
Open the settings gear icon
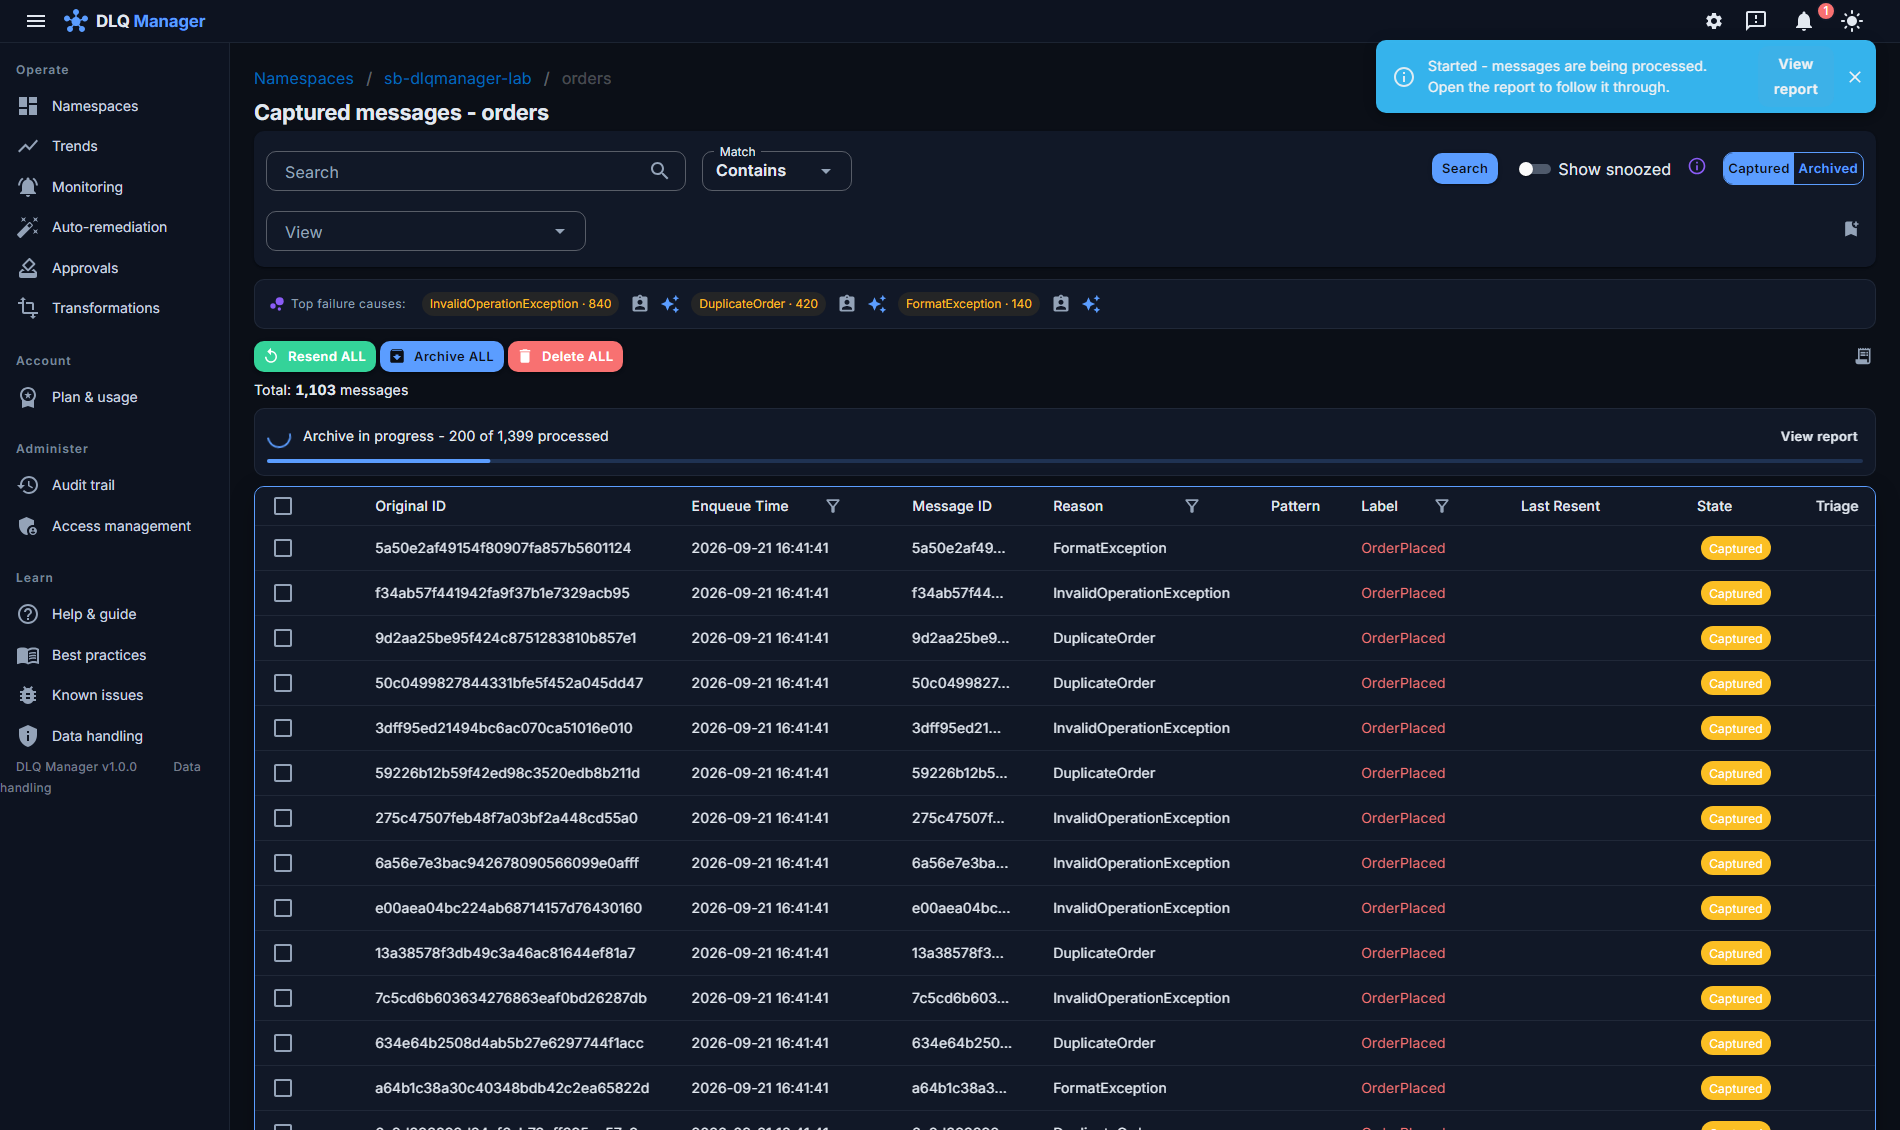pyautogui.click(x=1714, y=21)
